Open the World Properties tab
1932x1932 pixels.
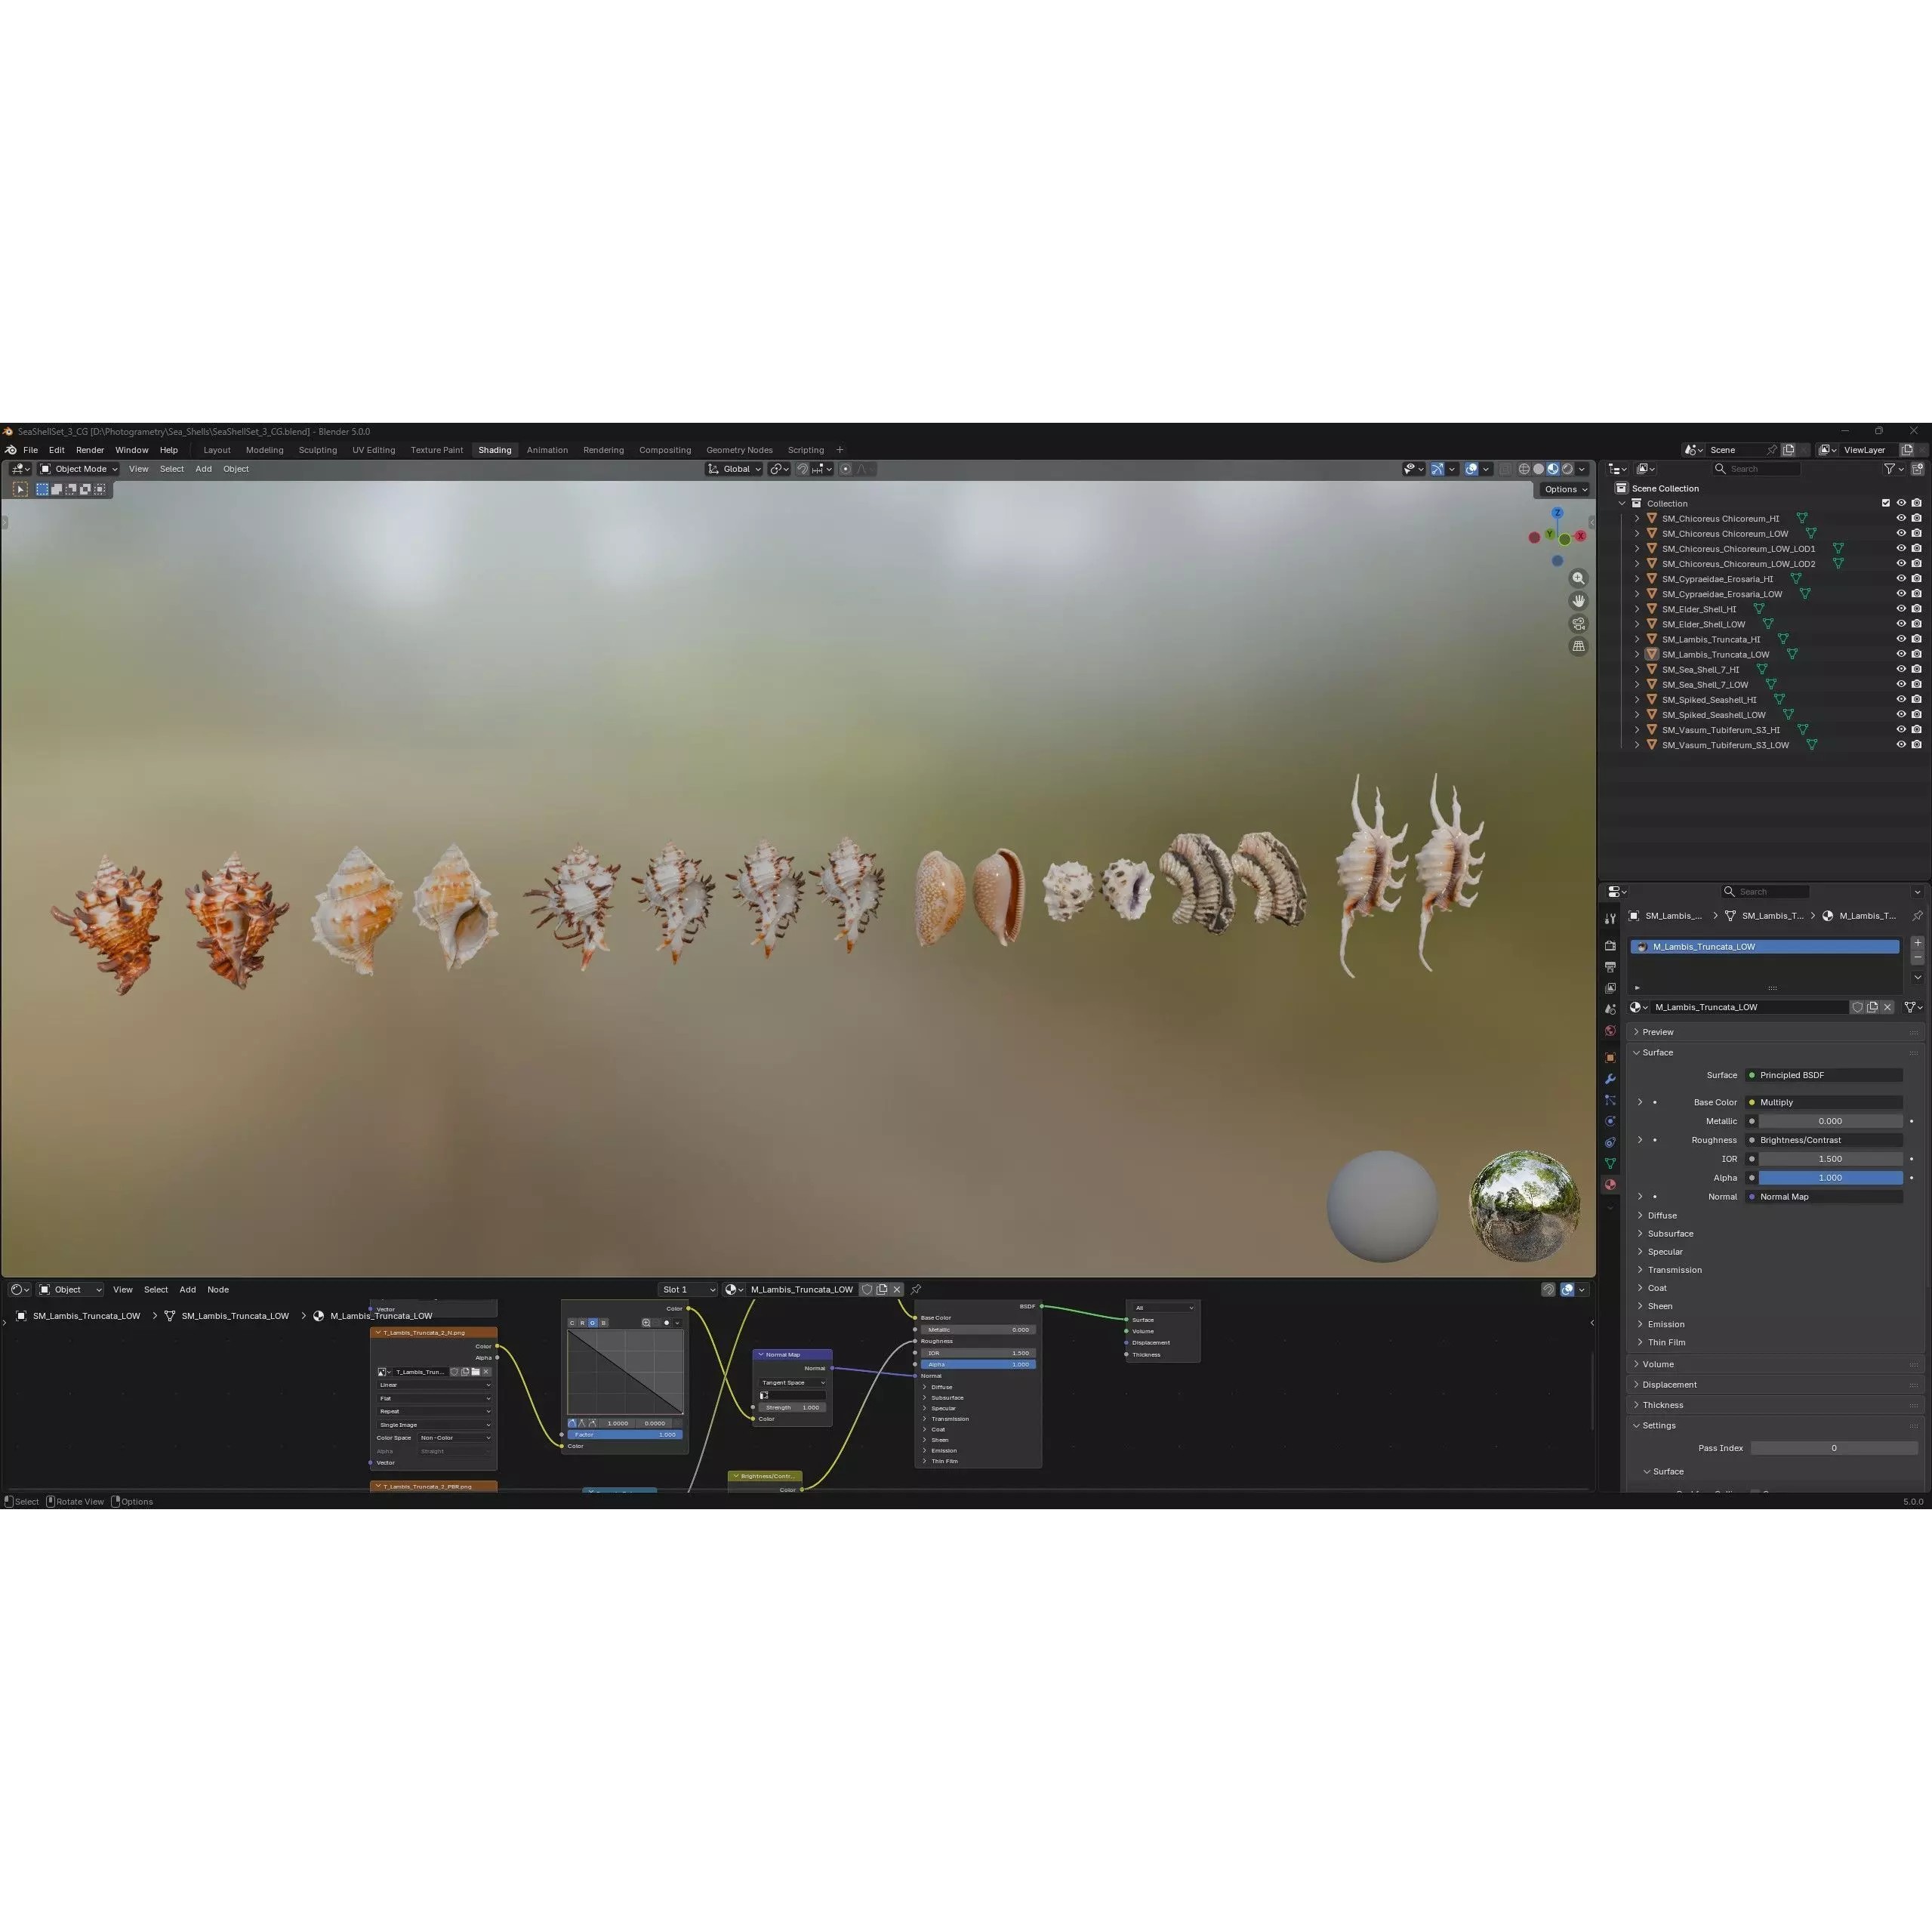click(x=1610, y=1030)
